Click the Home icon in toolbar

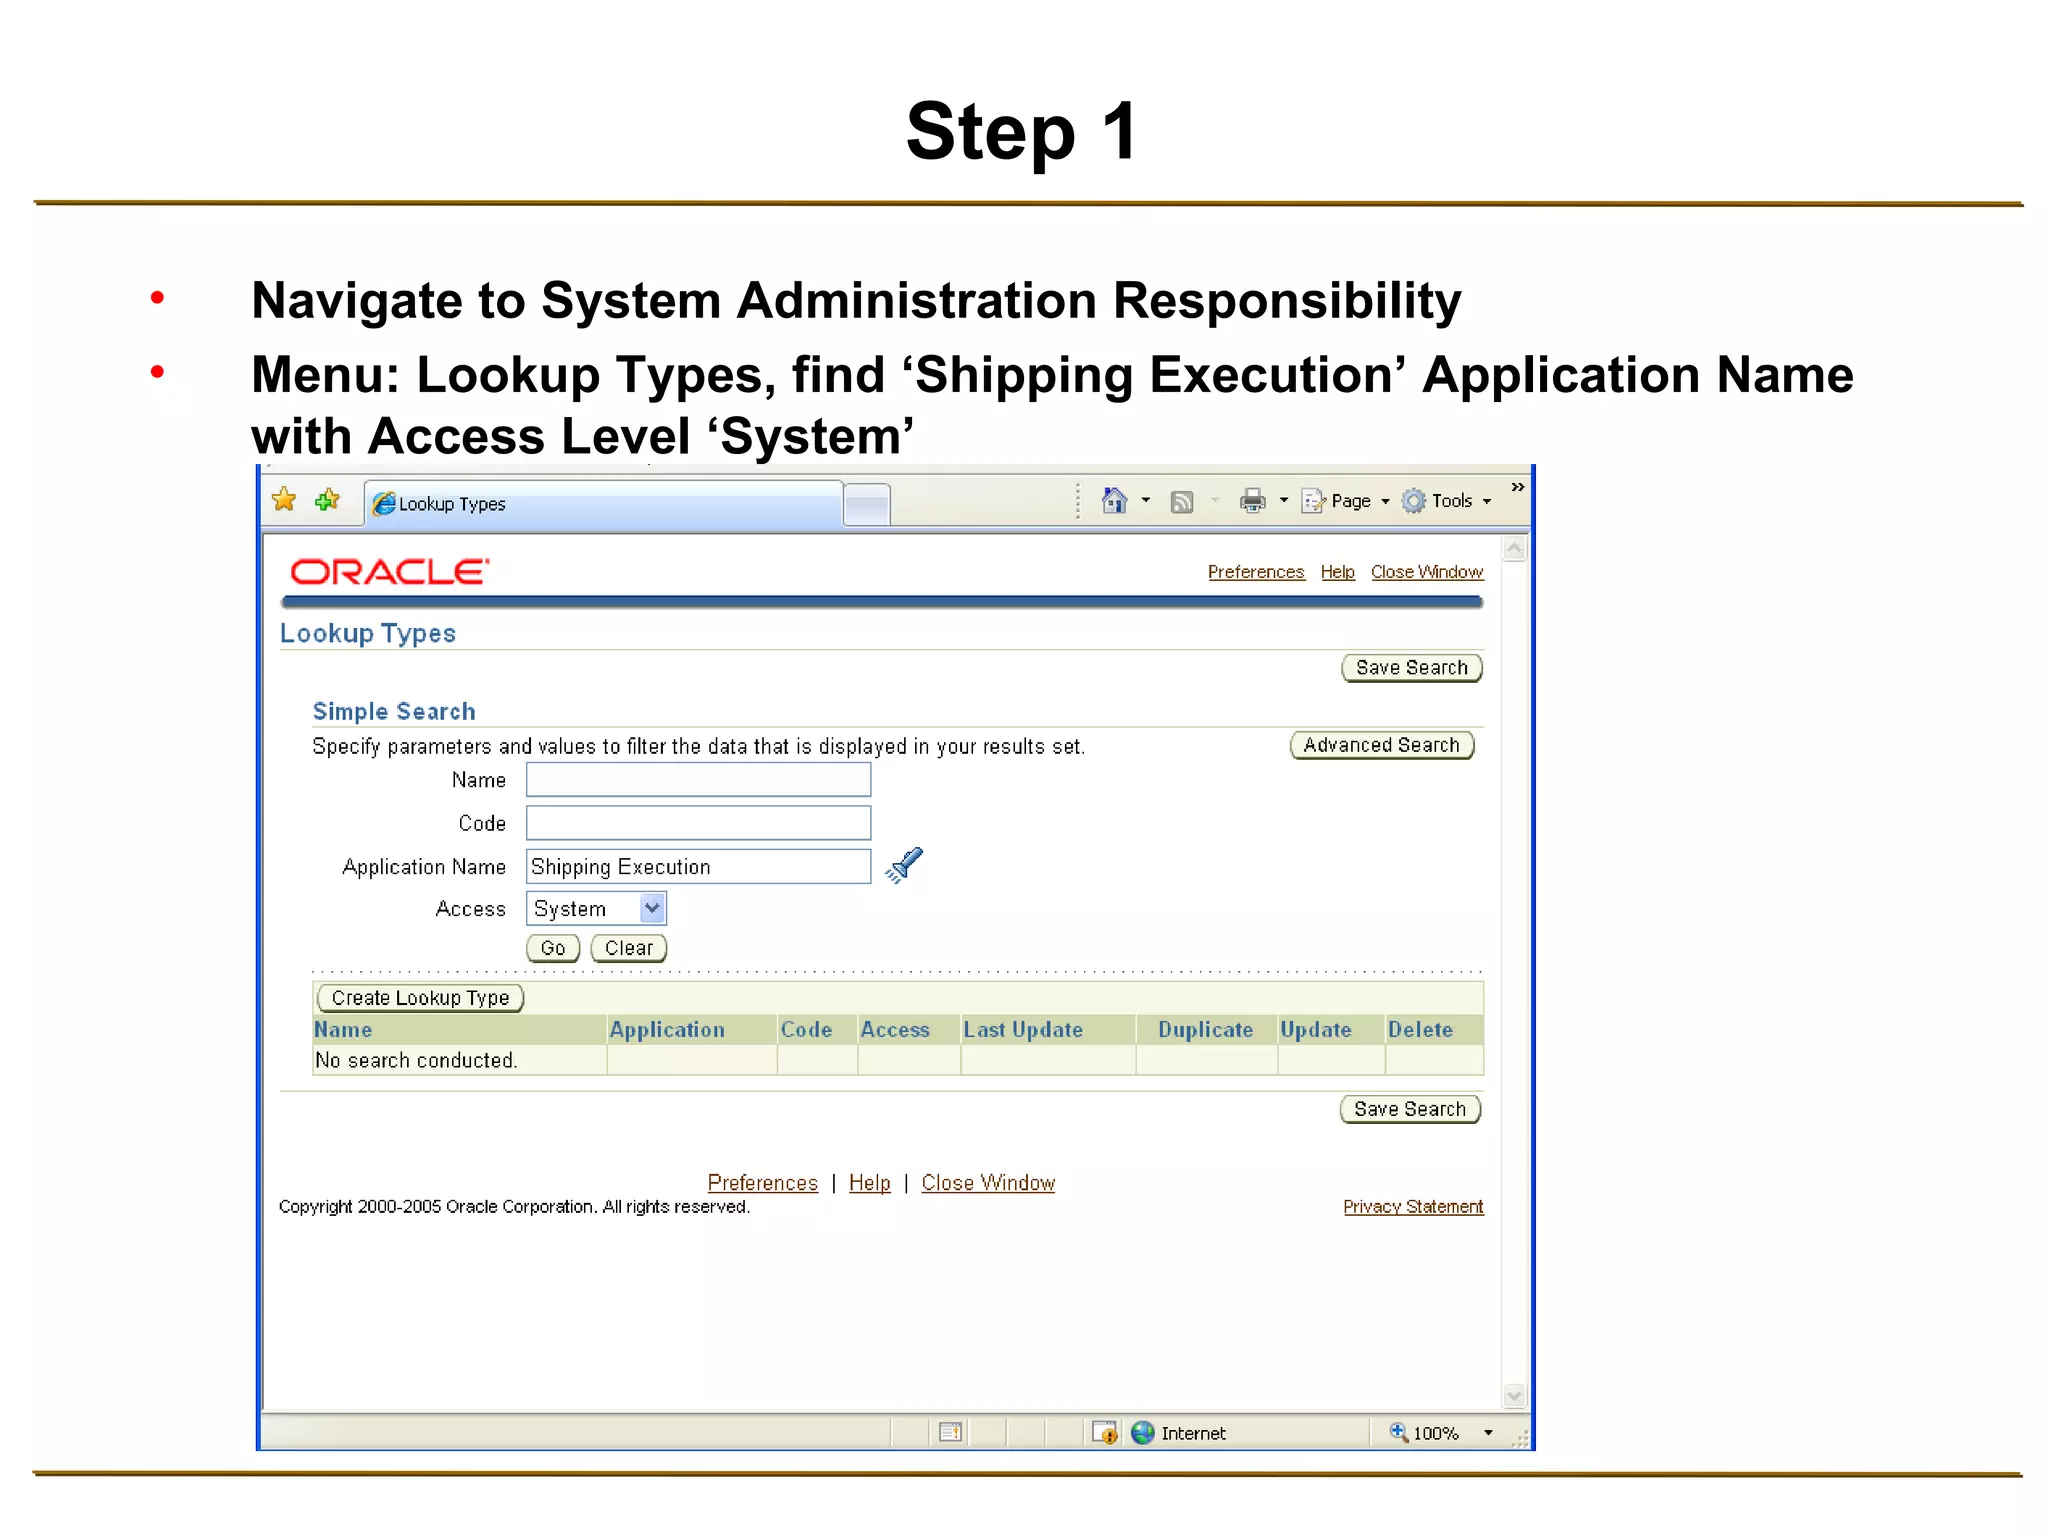tap(1114, 500)
